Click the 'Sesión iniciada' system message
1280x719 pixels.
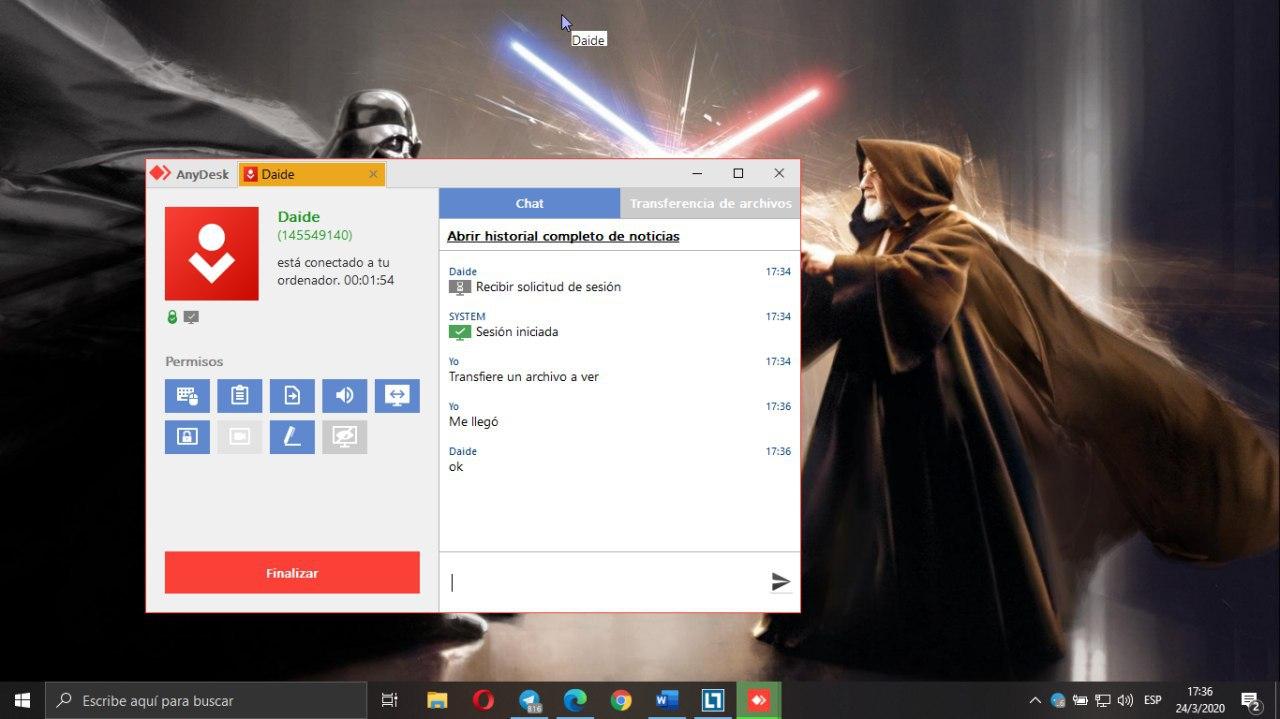click(517, 332)
